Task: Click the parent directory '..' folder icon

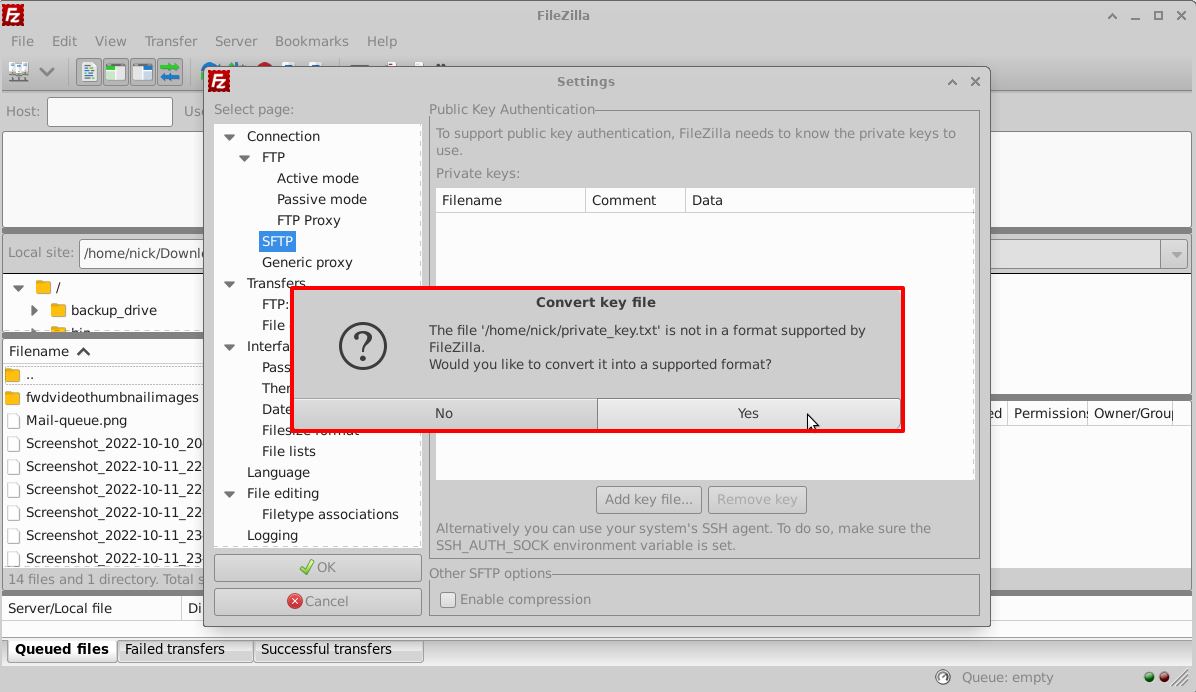Action: (13, 375)
